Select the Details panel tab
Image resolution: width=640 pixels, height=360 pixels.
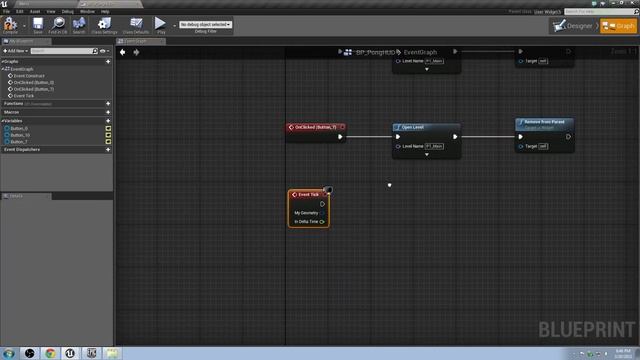point(26,196)
